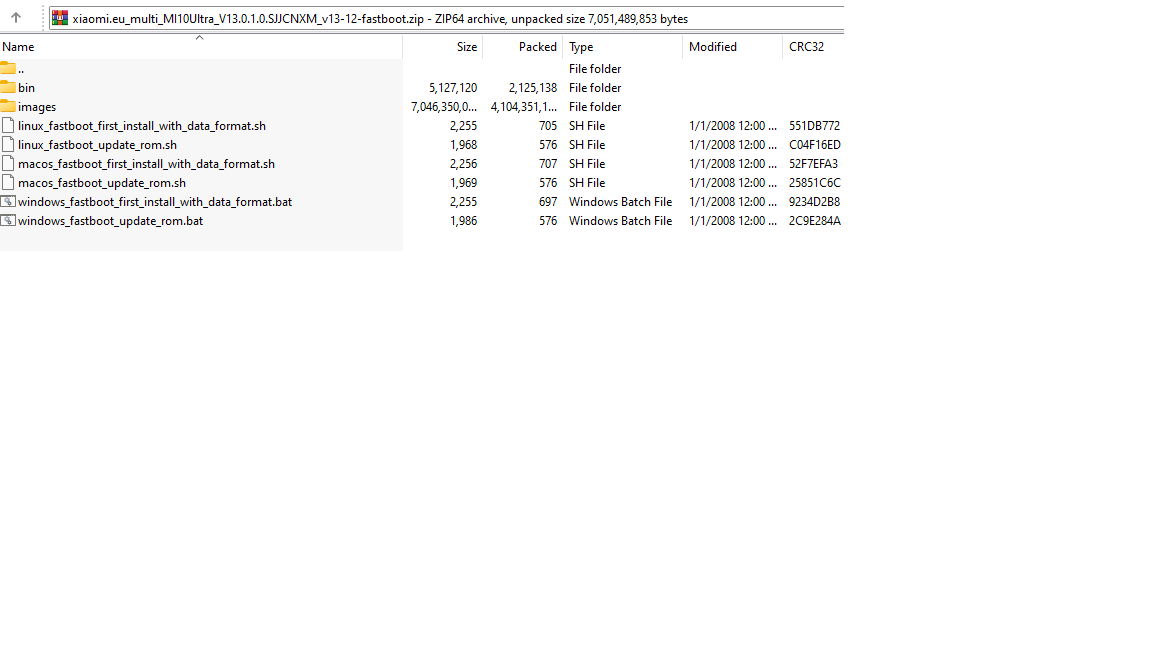Select windows_fastboot_first_install_with_data_format.bat icon
Image resolution: width=1152 pixels, height=648 pixels.
tap(8, 202)
